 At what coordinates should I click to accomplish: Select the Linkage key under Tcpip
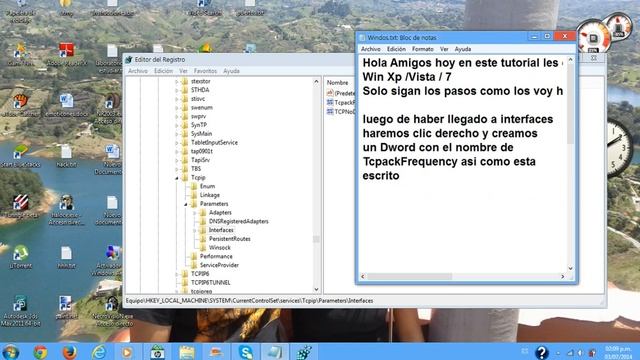tap(210, 196)
